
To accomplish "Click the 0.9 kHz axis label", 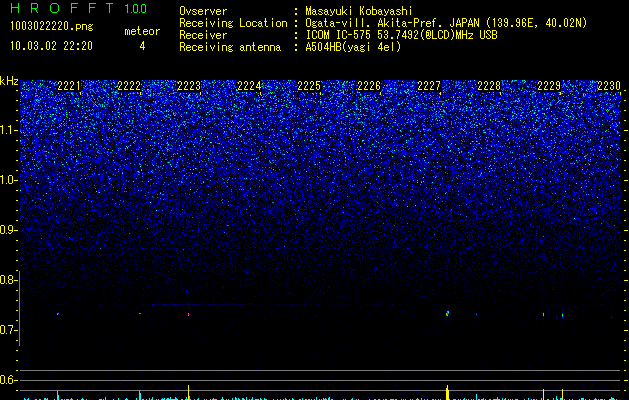I will coord(9,230).
